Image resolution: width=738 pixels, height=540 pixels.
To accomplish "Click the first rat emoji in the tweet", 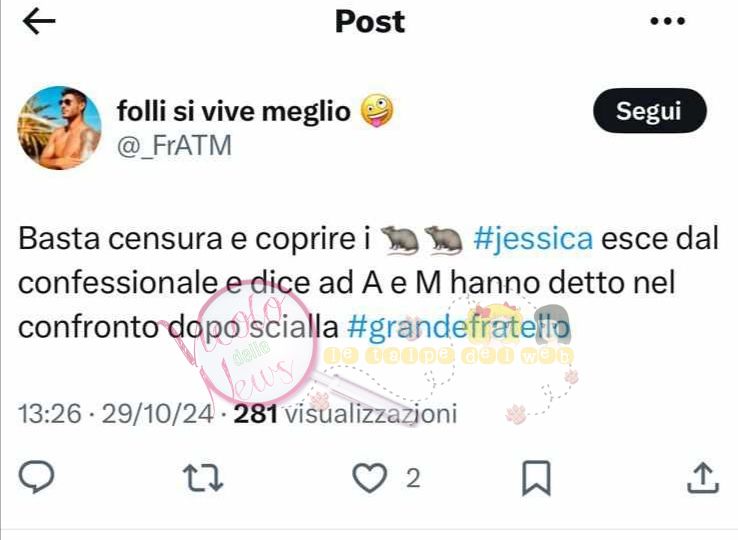I will [x=399, y=240].
